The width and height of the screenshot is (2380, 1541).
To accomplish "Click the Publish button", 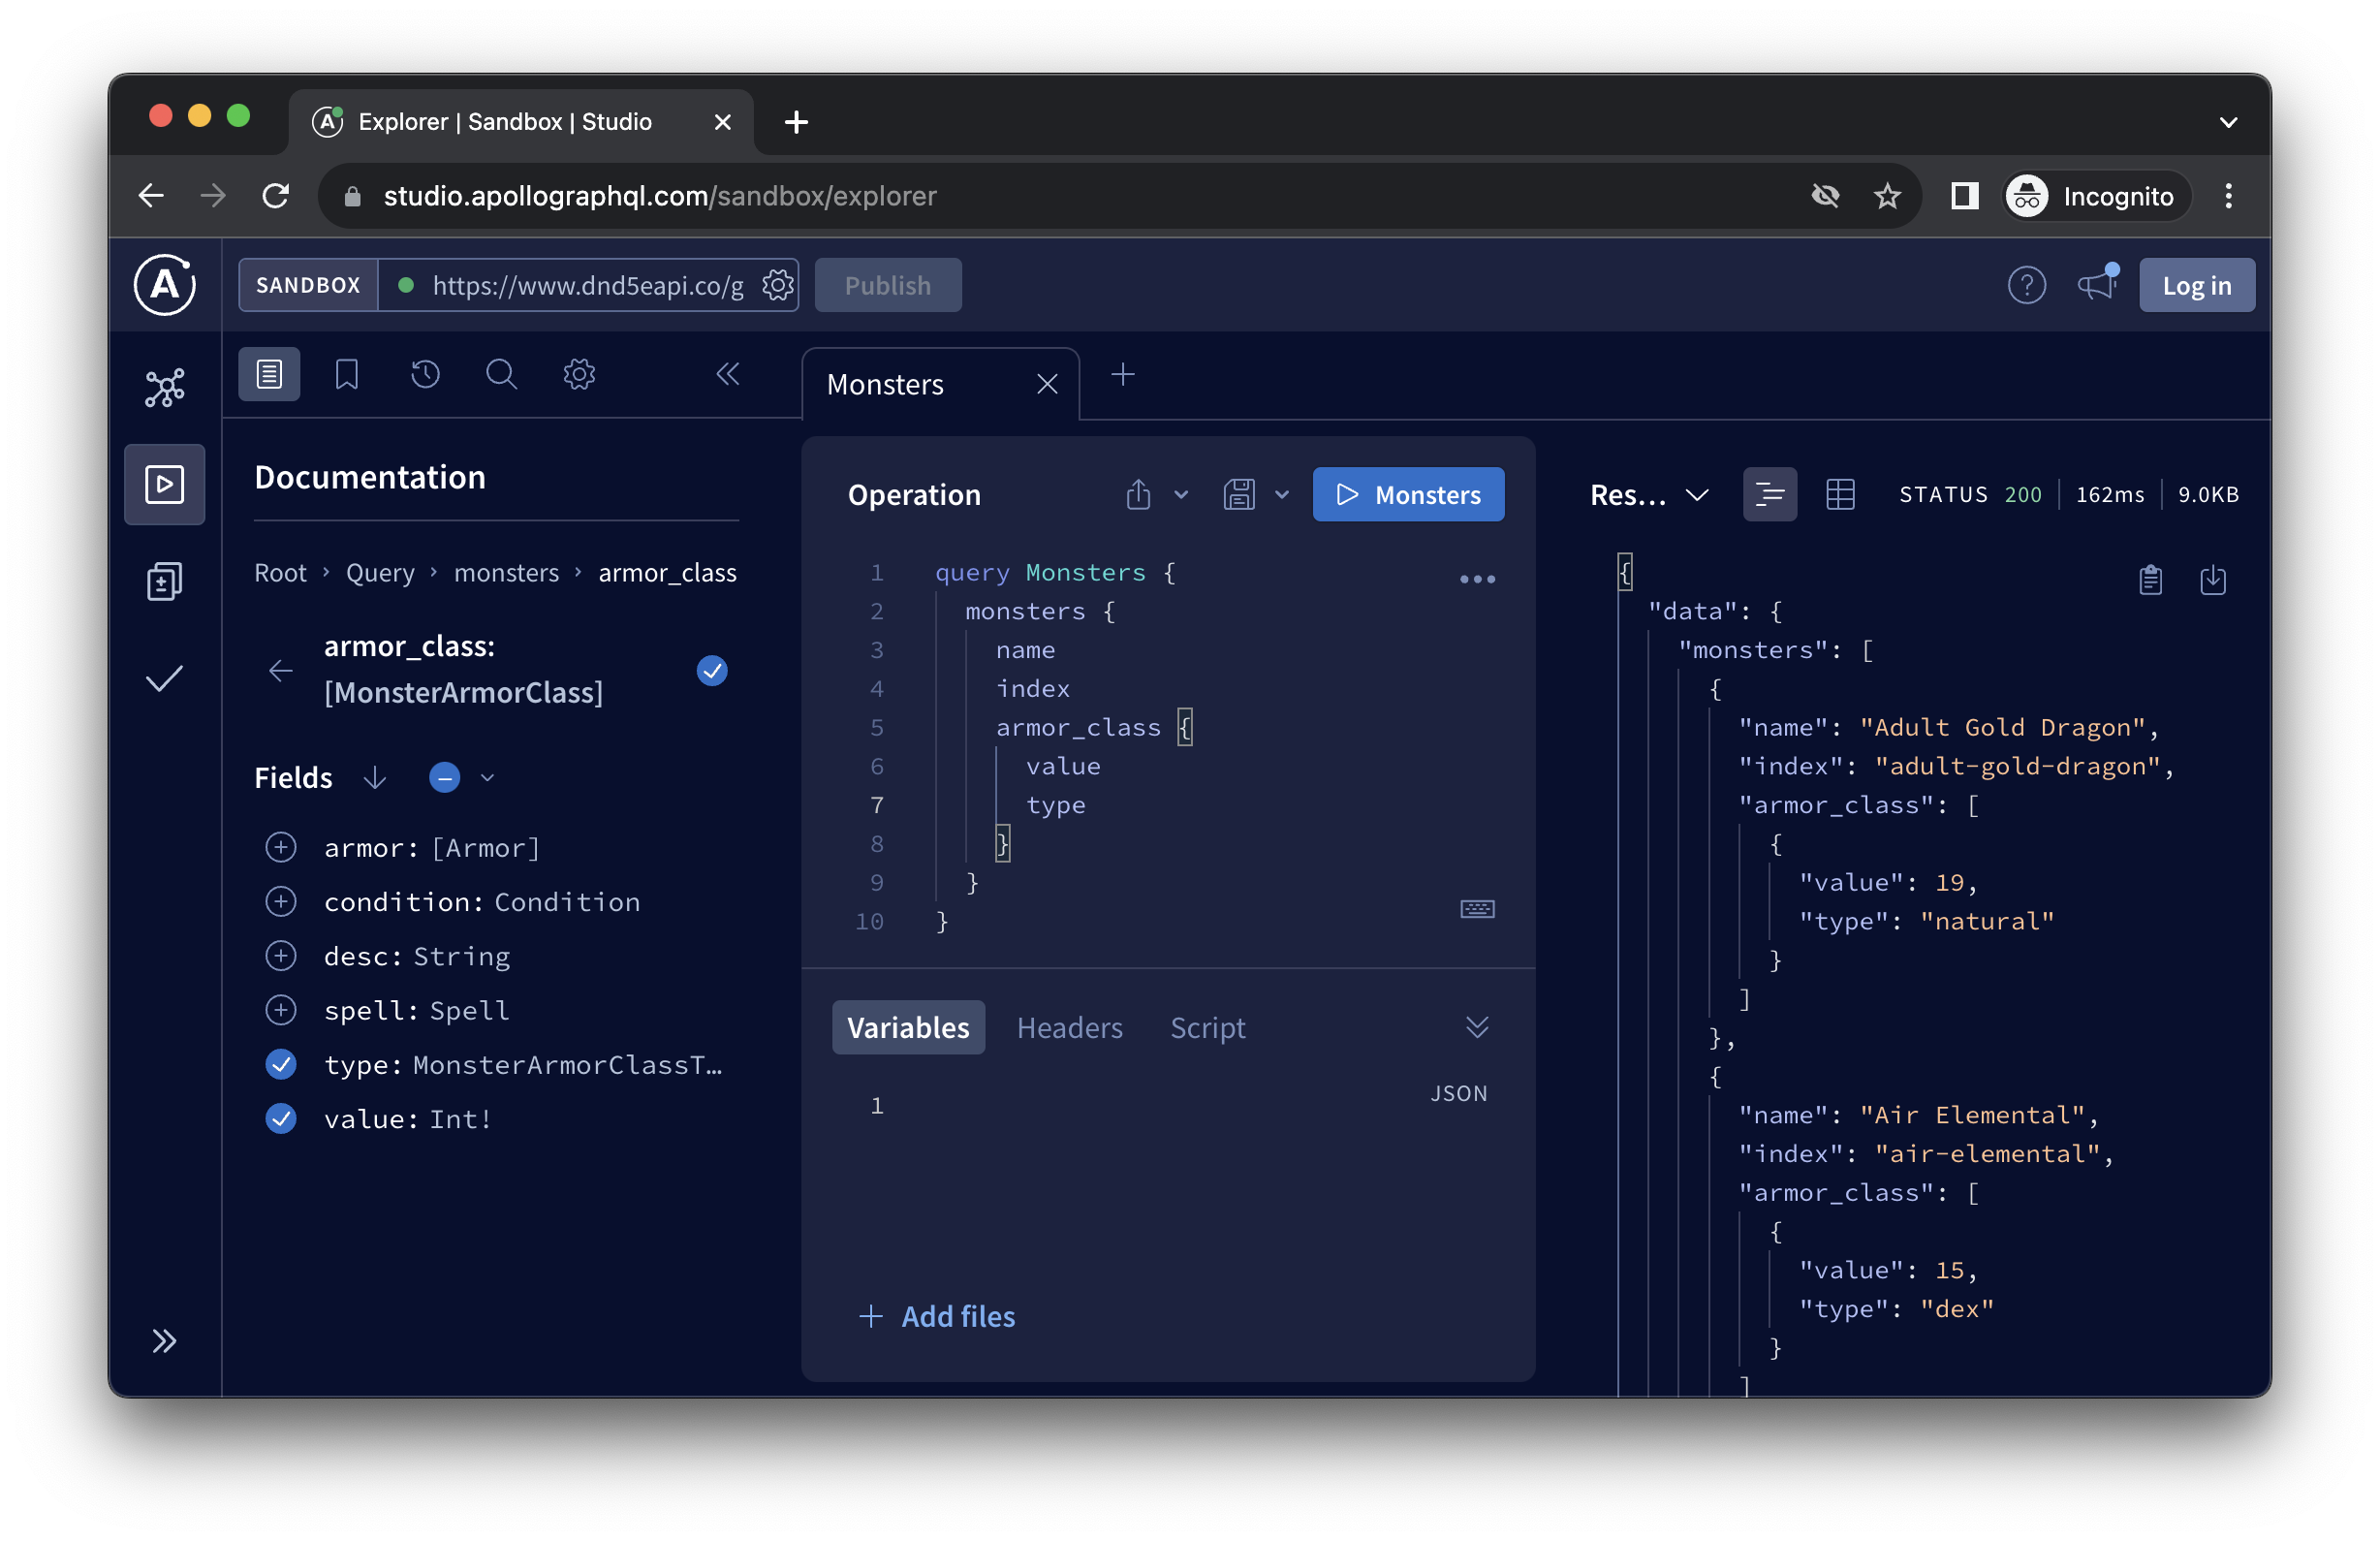I will coord(888,286).
